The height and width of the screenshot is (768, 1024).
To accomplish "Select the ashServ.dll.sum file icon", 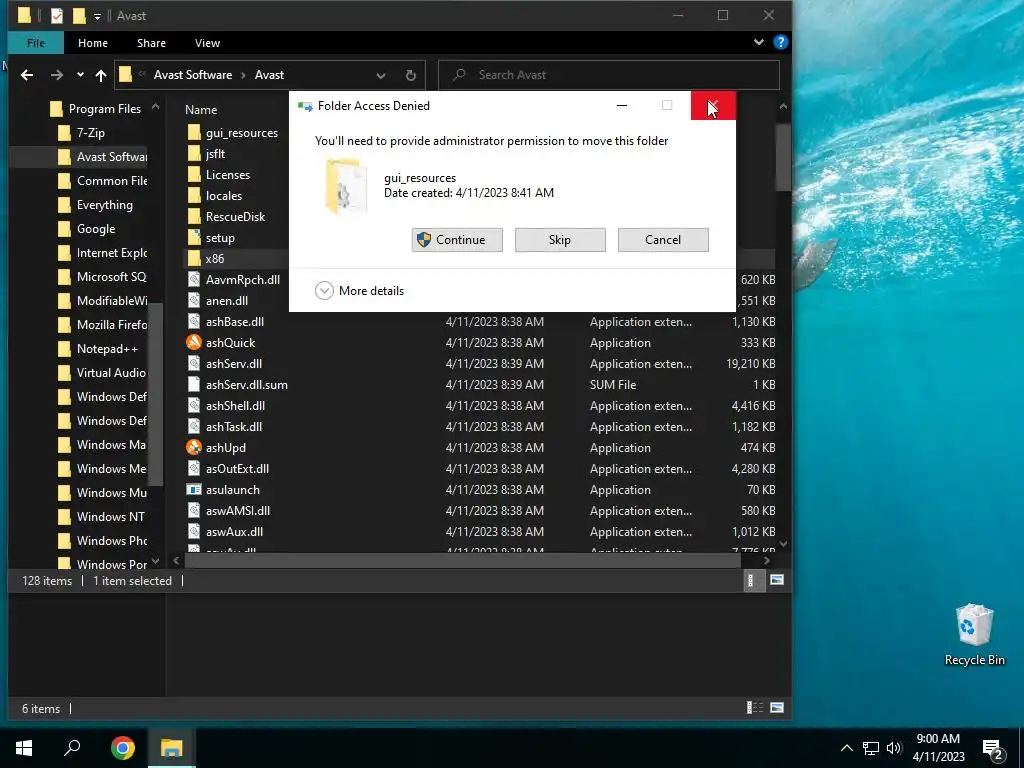I will click(194, 385).
